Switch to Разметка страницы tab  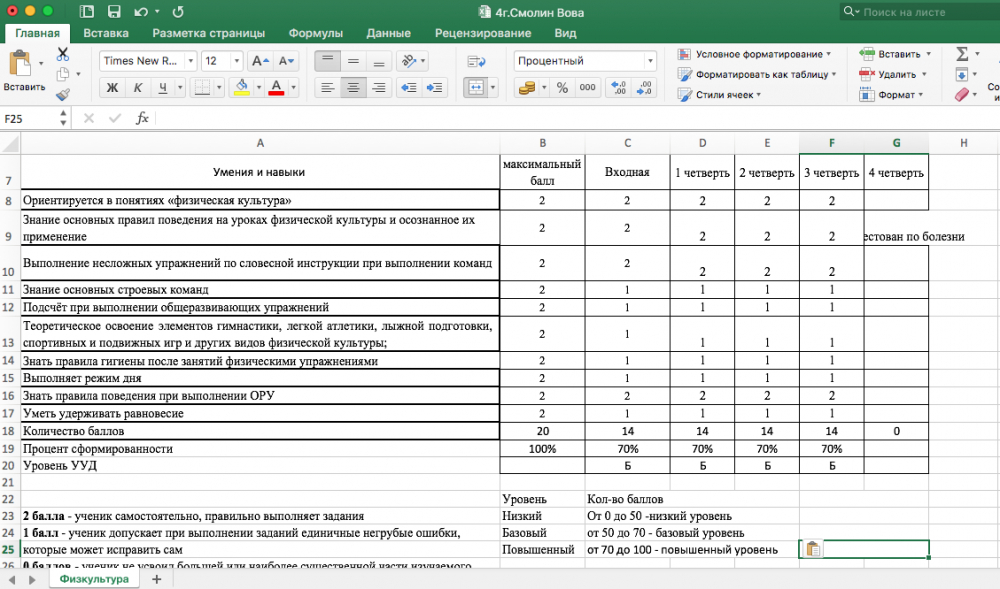[x=209, y=33]
